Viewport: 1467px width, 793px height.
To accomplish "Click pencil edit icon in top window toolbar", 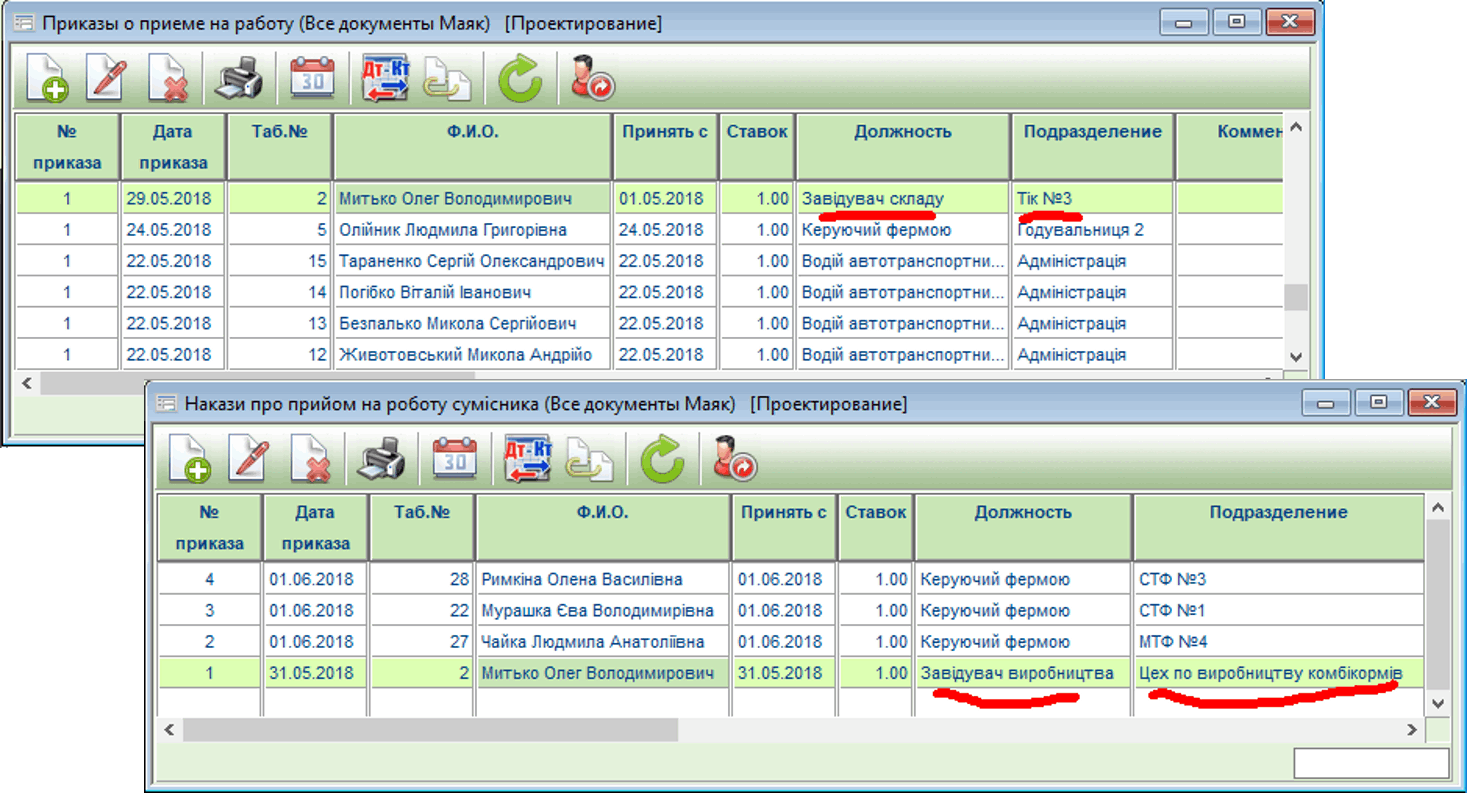I will (106, 78).
